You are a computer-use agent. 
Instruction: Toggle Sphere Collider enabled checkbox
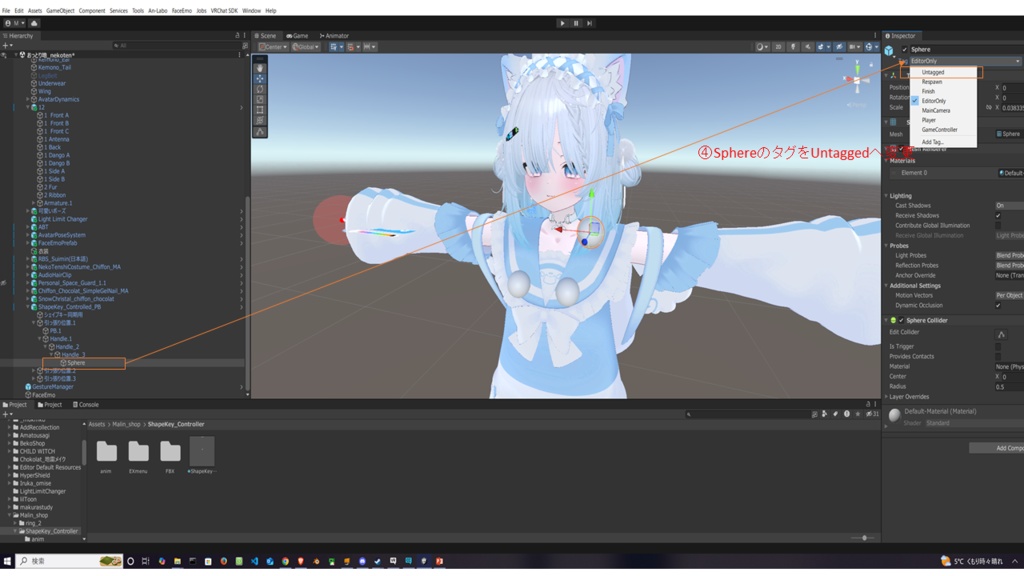click(901, 321)
